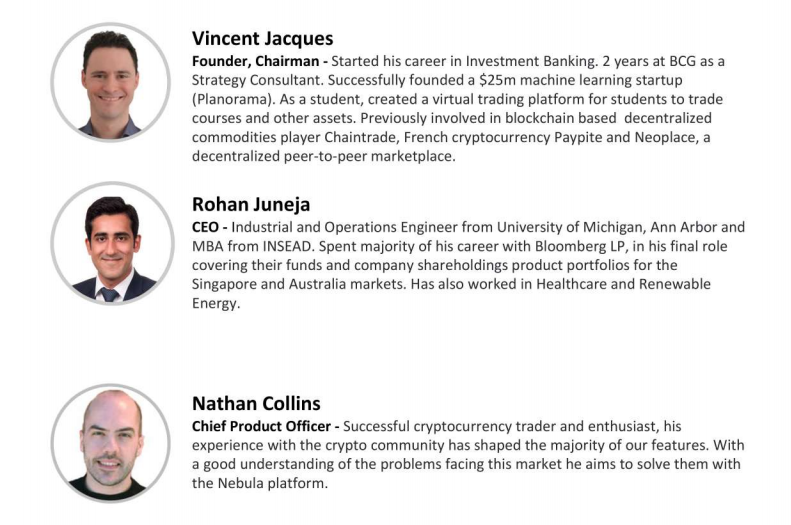Screen dimensions: 791x525
Task: Click 'Chaintrade' in Vincent's bio
Action: pos(360,137)
